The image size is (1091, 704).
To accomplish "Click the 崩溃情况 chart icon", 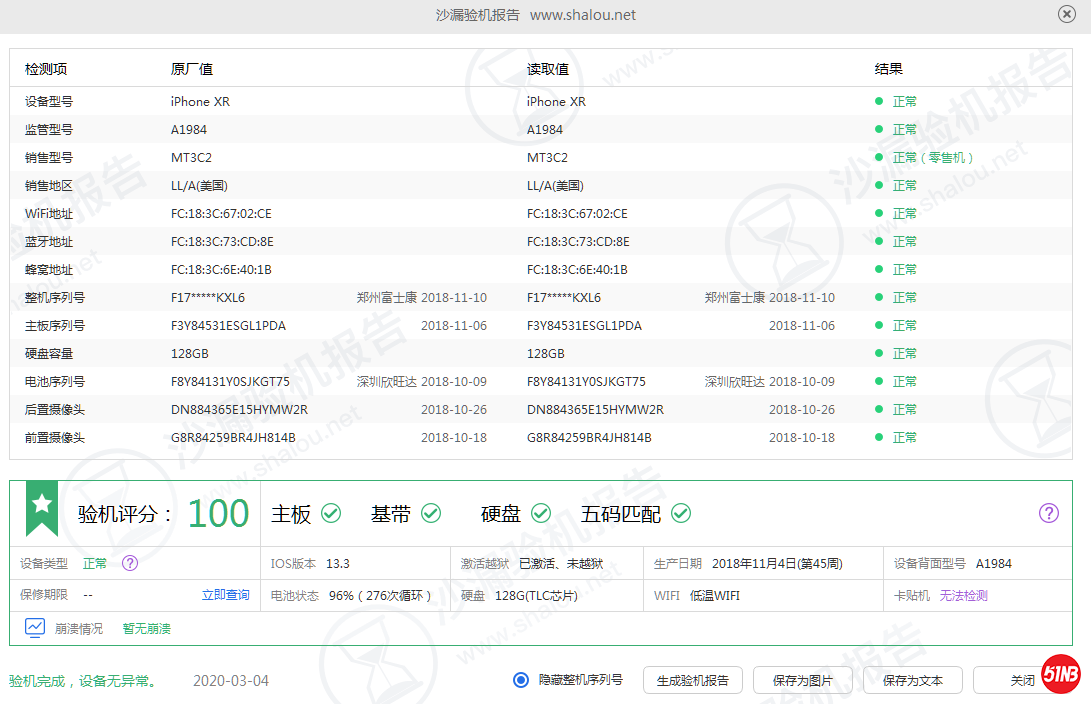I will pos(34,628).
